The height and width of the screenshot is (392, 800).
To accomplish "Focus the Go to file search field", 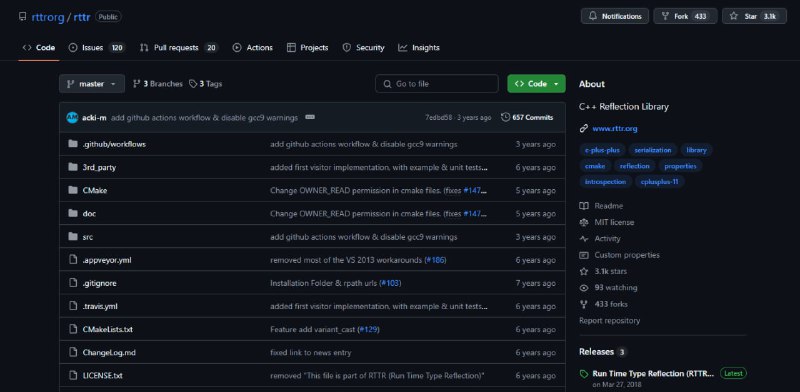I will tap(437, 84).
